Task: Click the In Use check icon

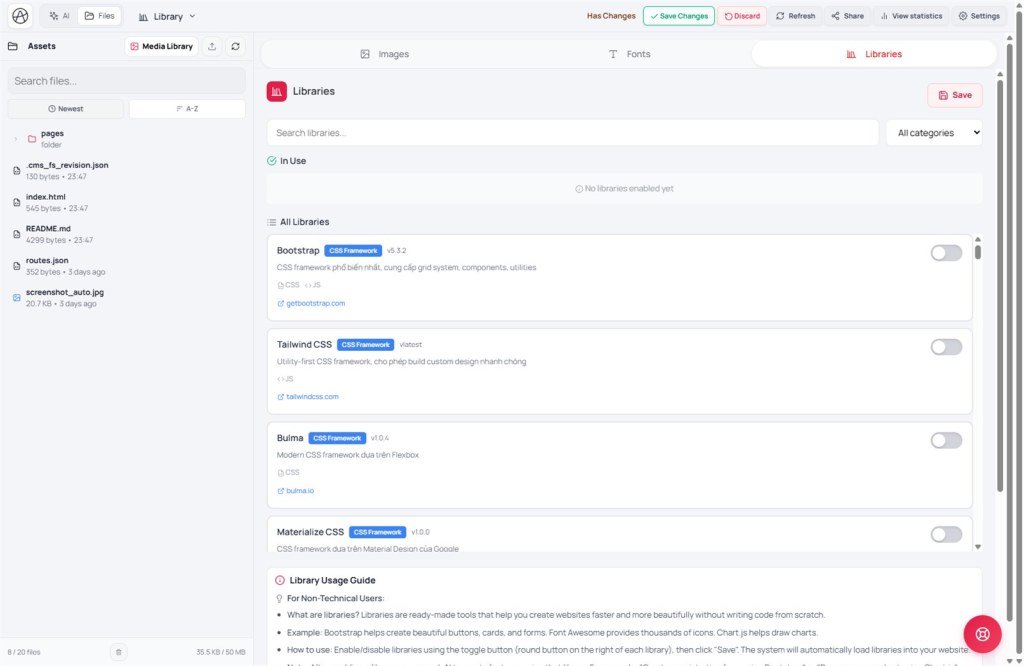Action: click(272, 161)
